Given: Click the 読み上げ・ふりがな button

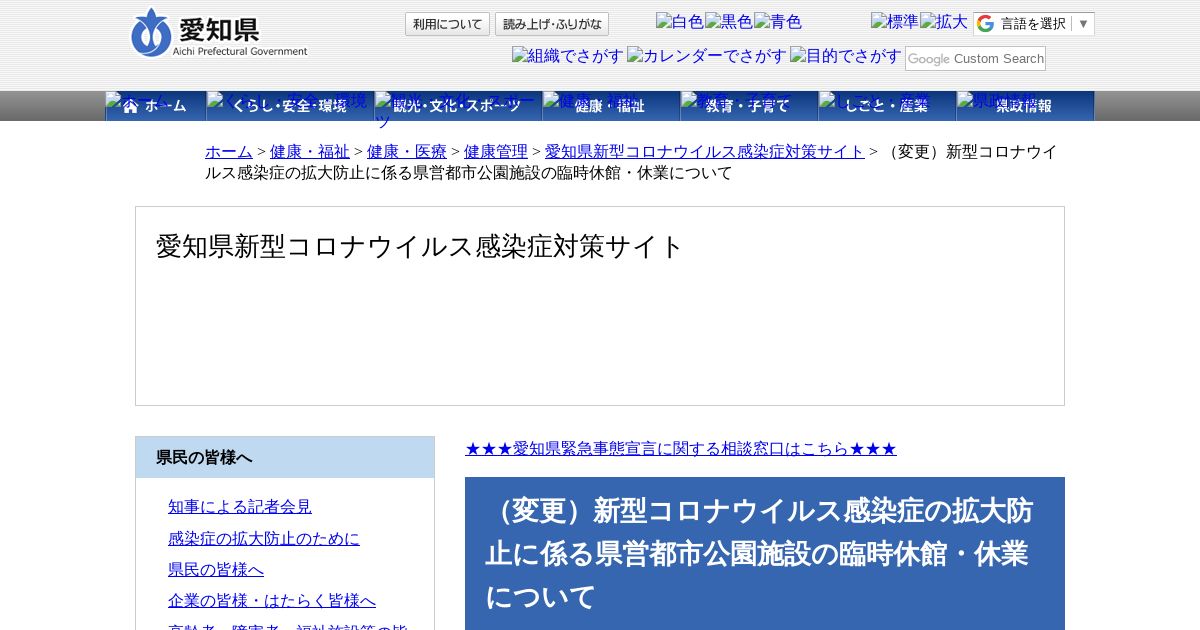Looking at the screenshot, I should pos(552,24).
